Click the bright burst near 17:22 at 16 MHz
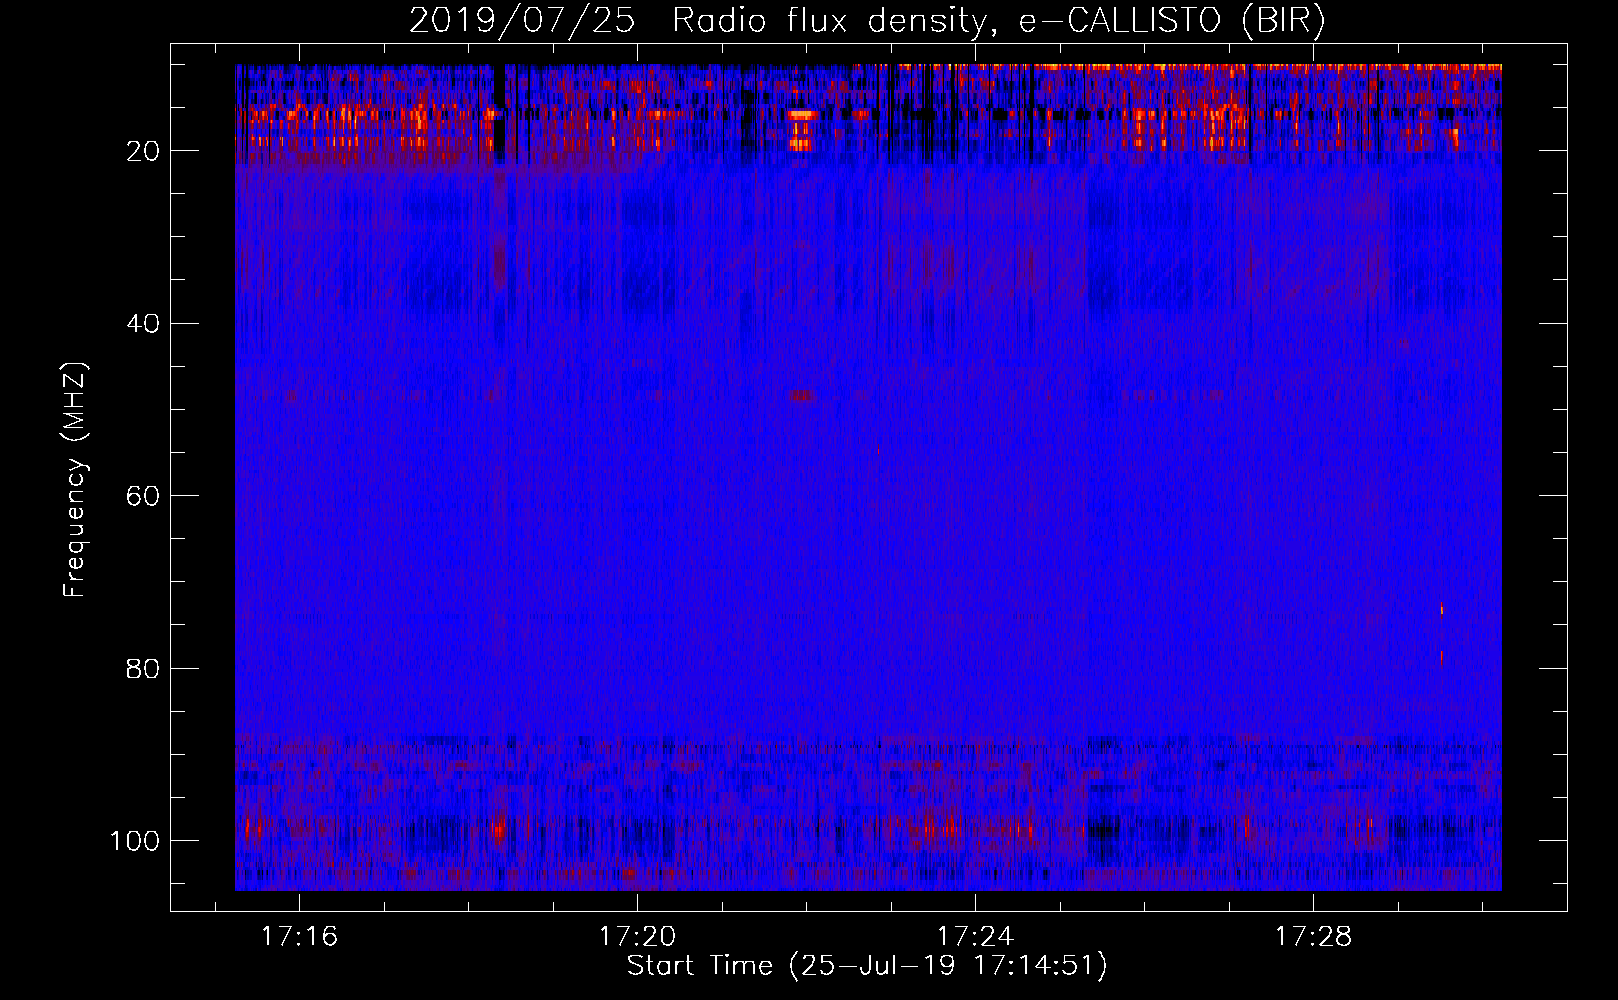This screenshot has height=1000, width=1618. click(x=801, y=116)
